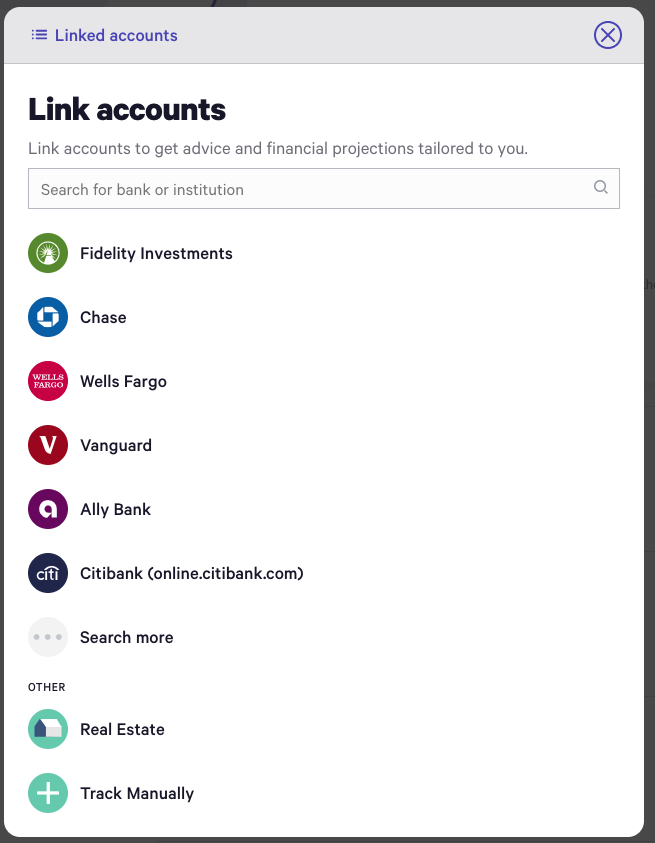Viewport: 655px width, 843px height.
Task: Open the Search more option
Action: [x=127, y=637]
